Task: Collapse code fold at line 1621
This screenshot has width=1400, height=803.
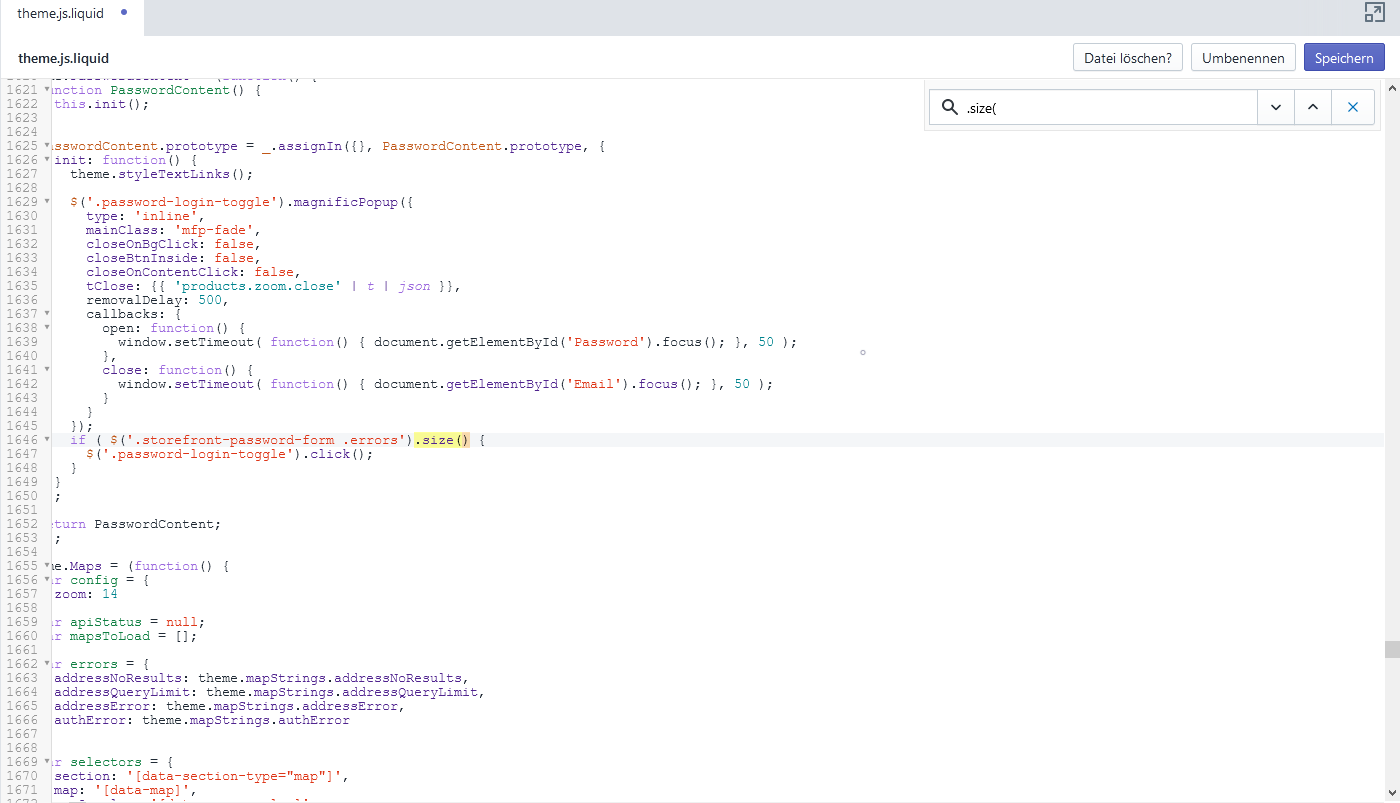Action: [46, 90]
